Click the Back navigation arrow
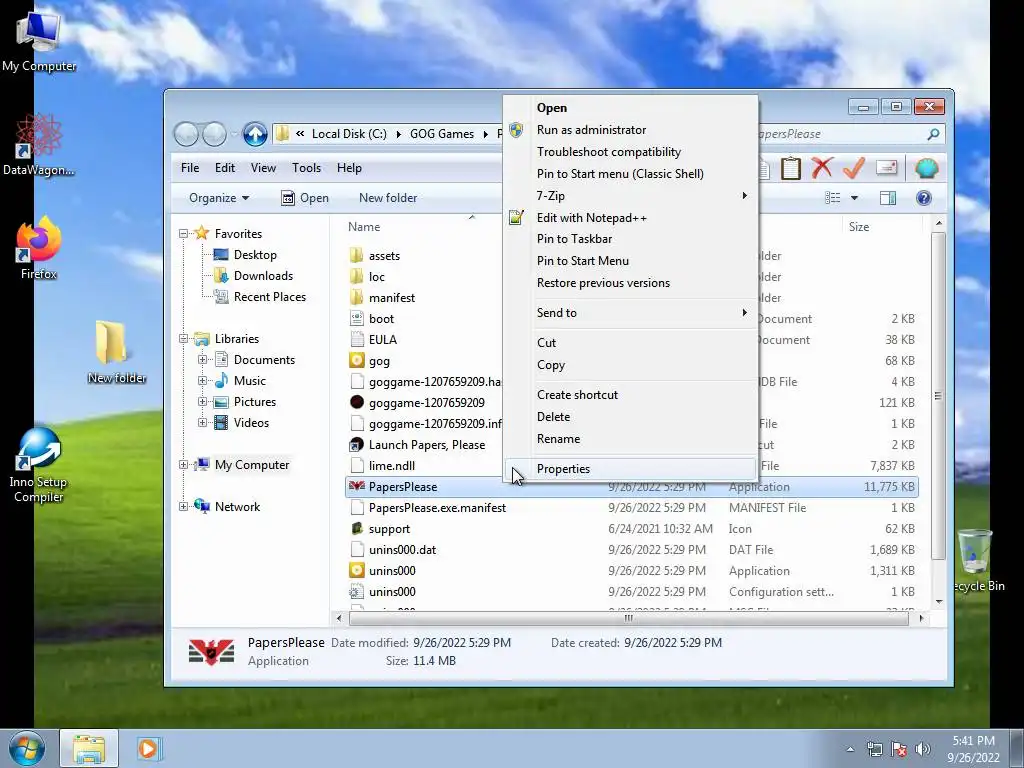Viewport: 1024px width, 768px height. tap(187, 135)
